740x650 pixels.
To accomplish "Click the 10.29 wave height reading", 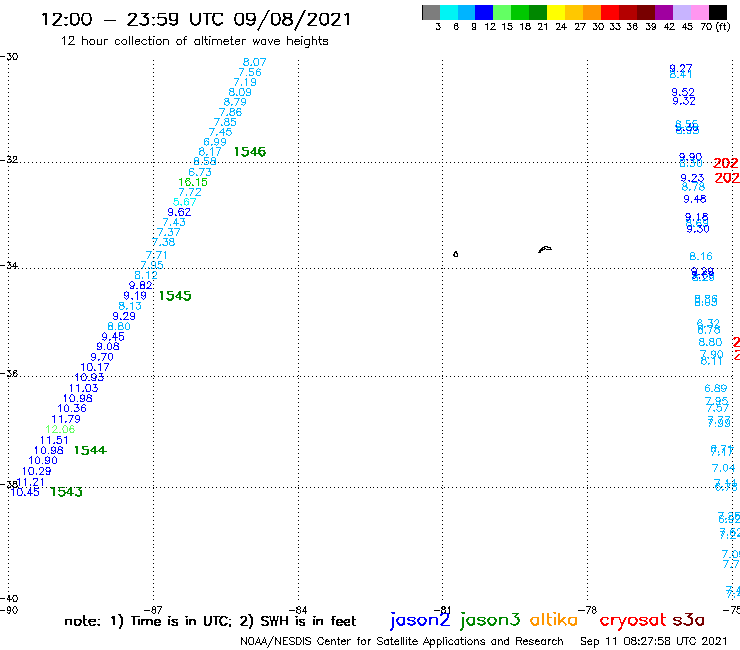I will (x=36, y=471).
